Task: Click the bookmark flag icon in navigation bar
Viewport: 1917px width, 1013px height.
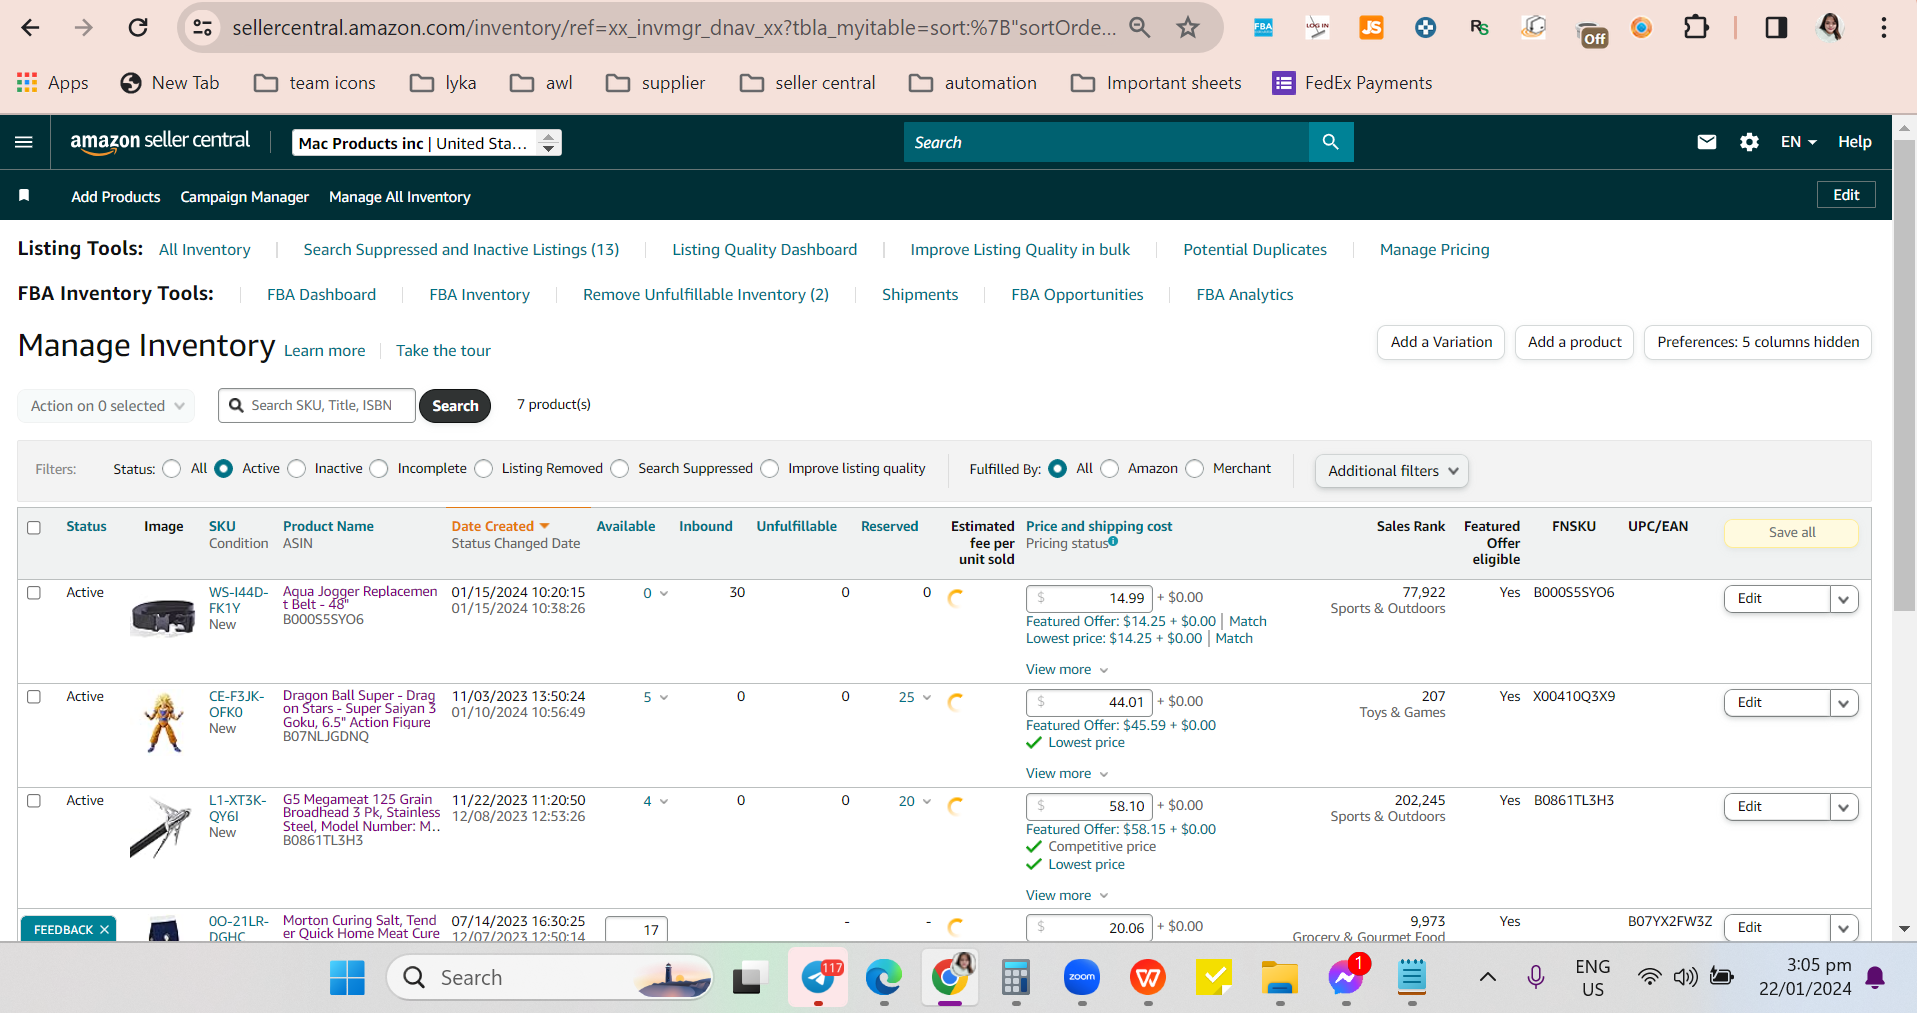Action: coord(24,196)
